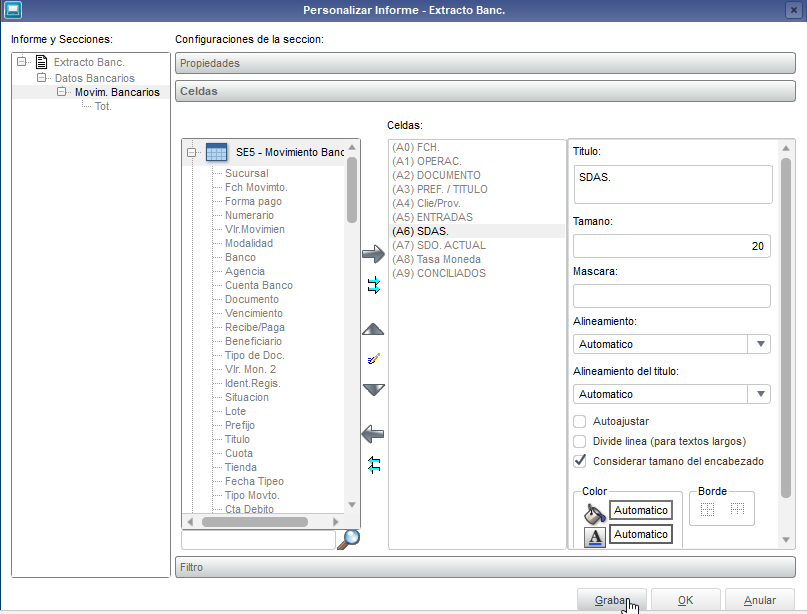Image resolution: width=807 pixels, height=614 pixels.
Task: Open font color Automatico swatch
Action: [x=641, y=534]
